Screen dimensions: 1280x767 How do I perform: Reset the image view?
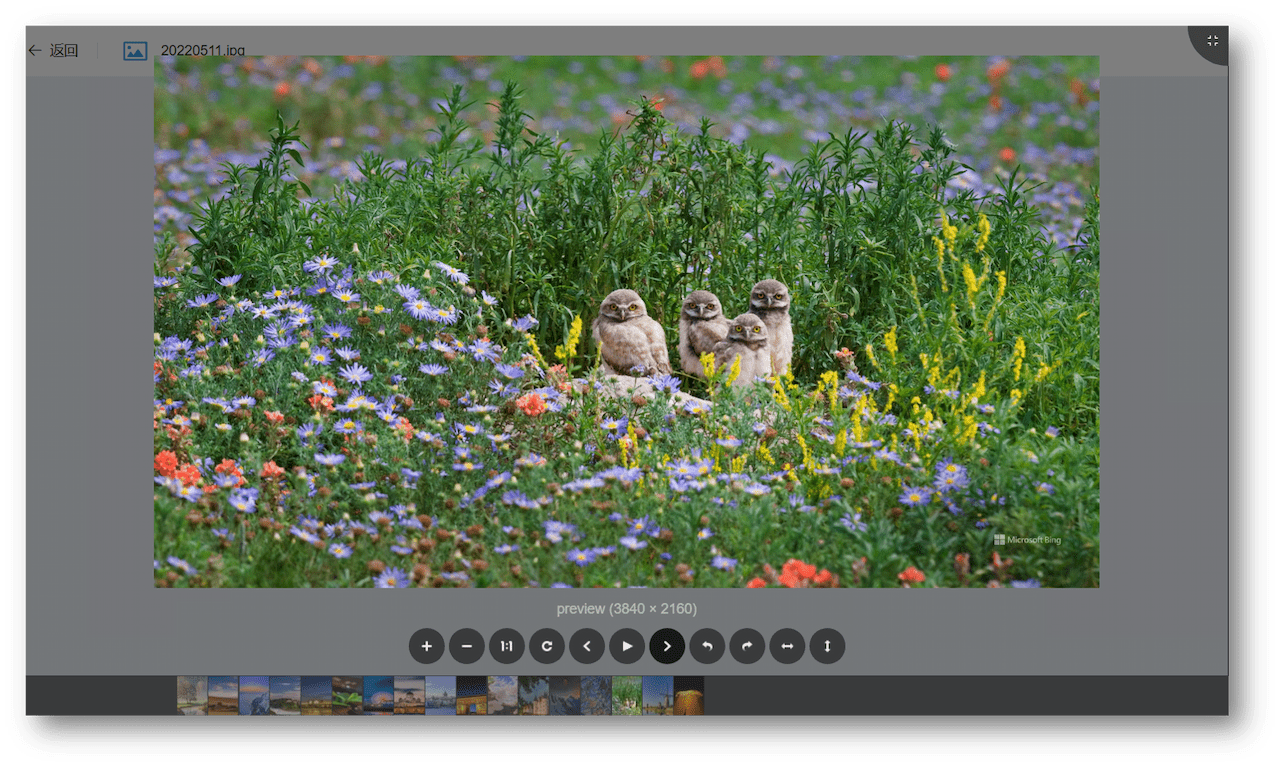tap(547, 646)
